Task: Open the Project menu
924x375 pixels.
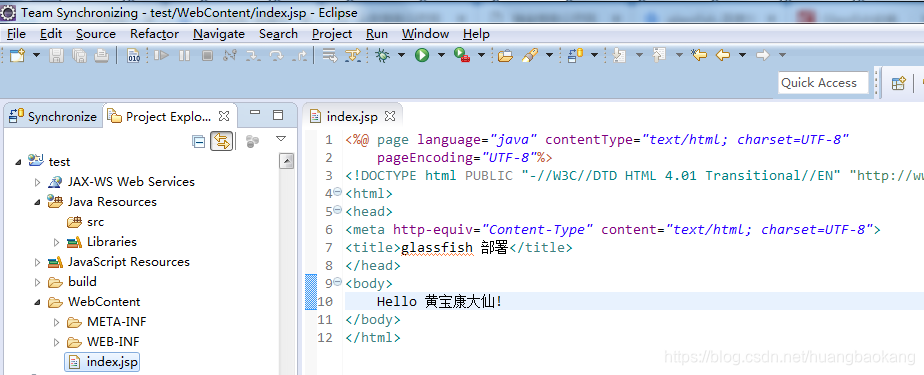Action: click(332, 34)
